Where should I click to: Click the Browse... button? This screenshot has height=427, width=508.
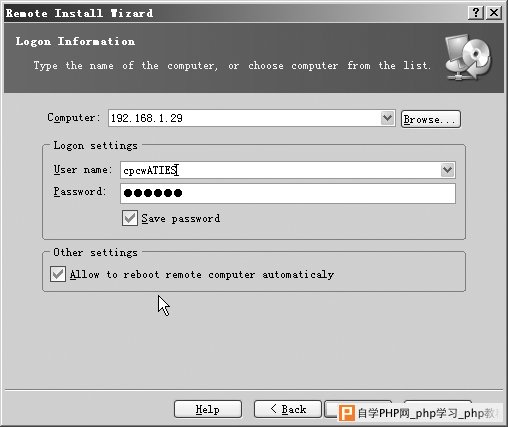pyautogui.click(x=431, y=119)
